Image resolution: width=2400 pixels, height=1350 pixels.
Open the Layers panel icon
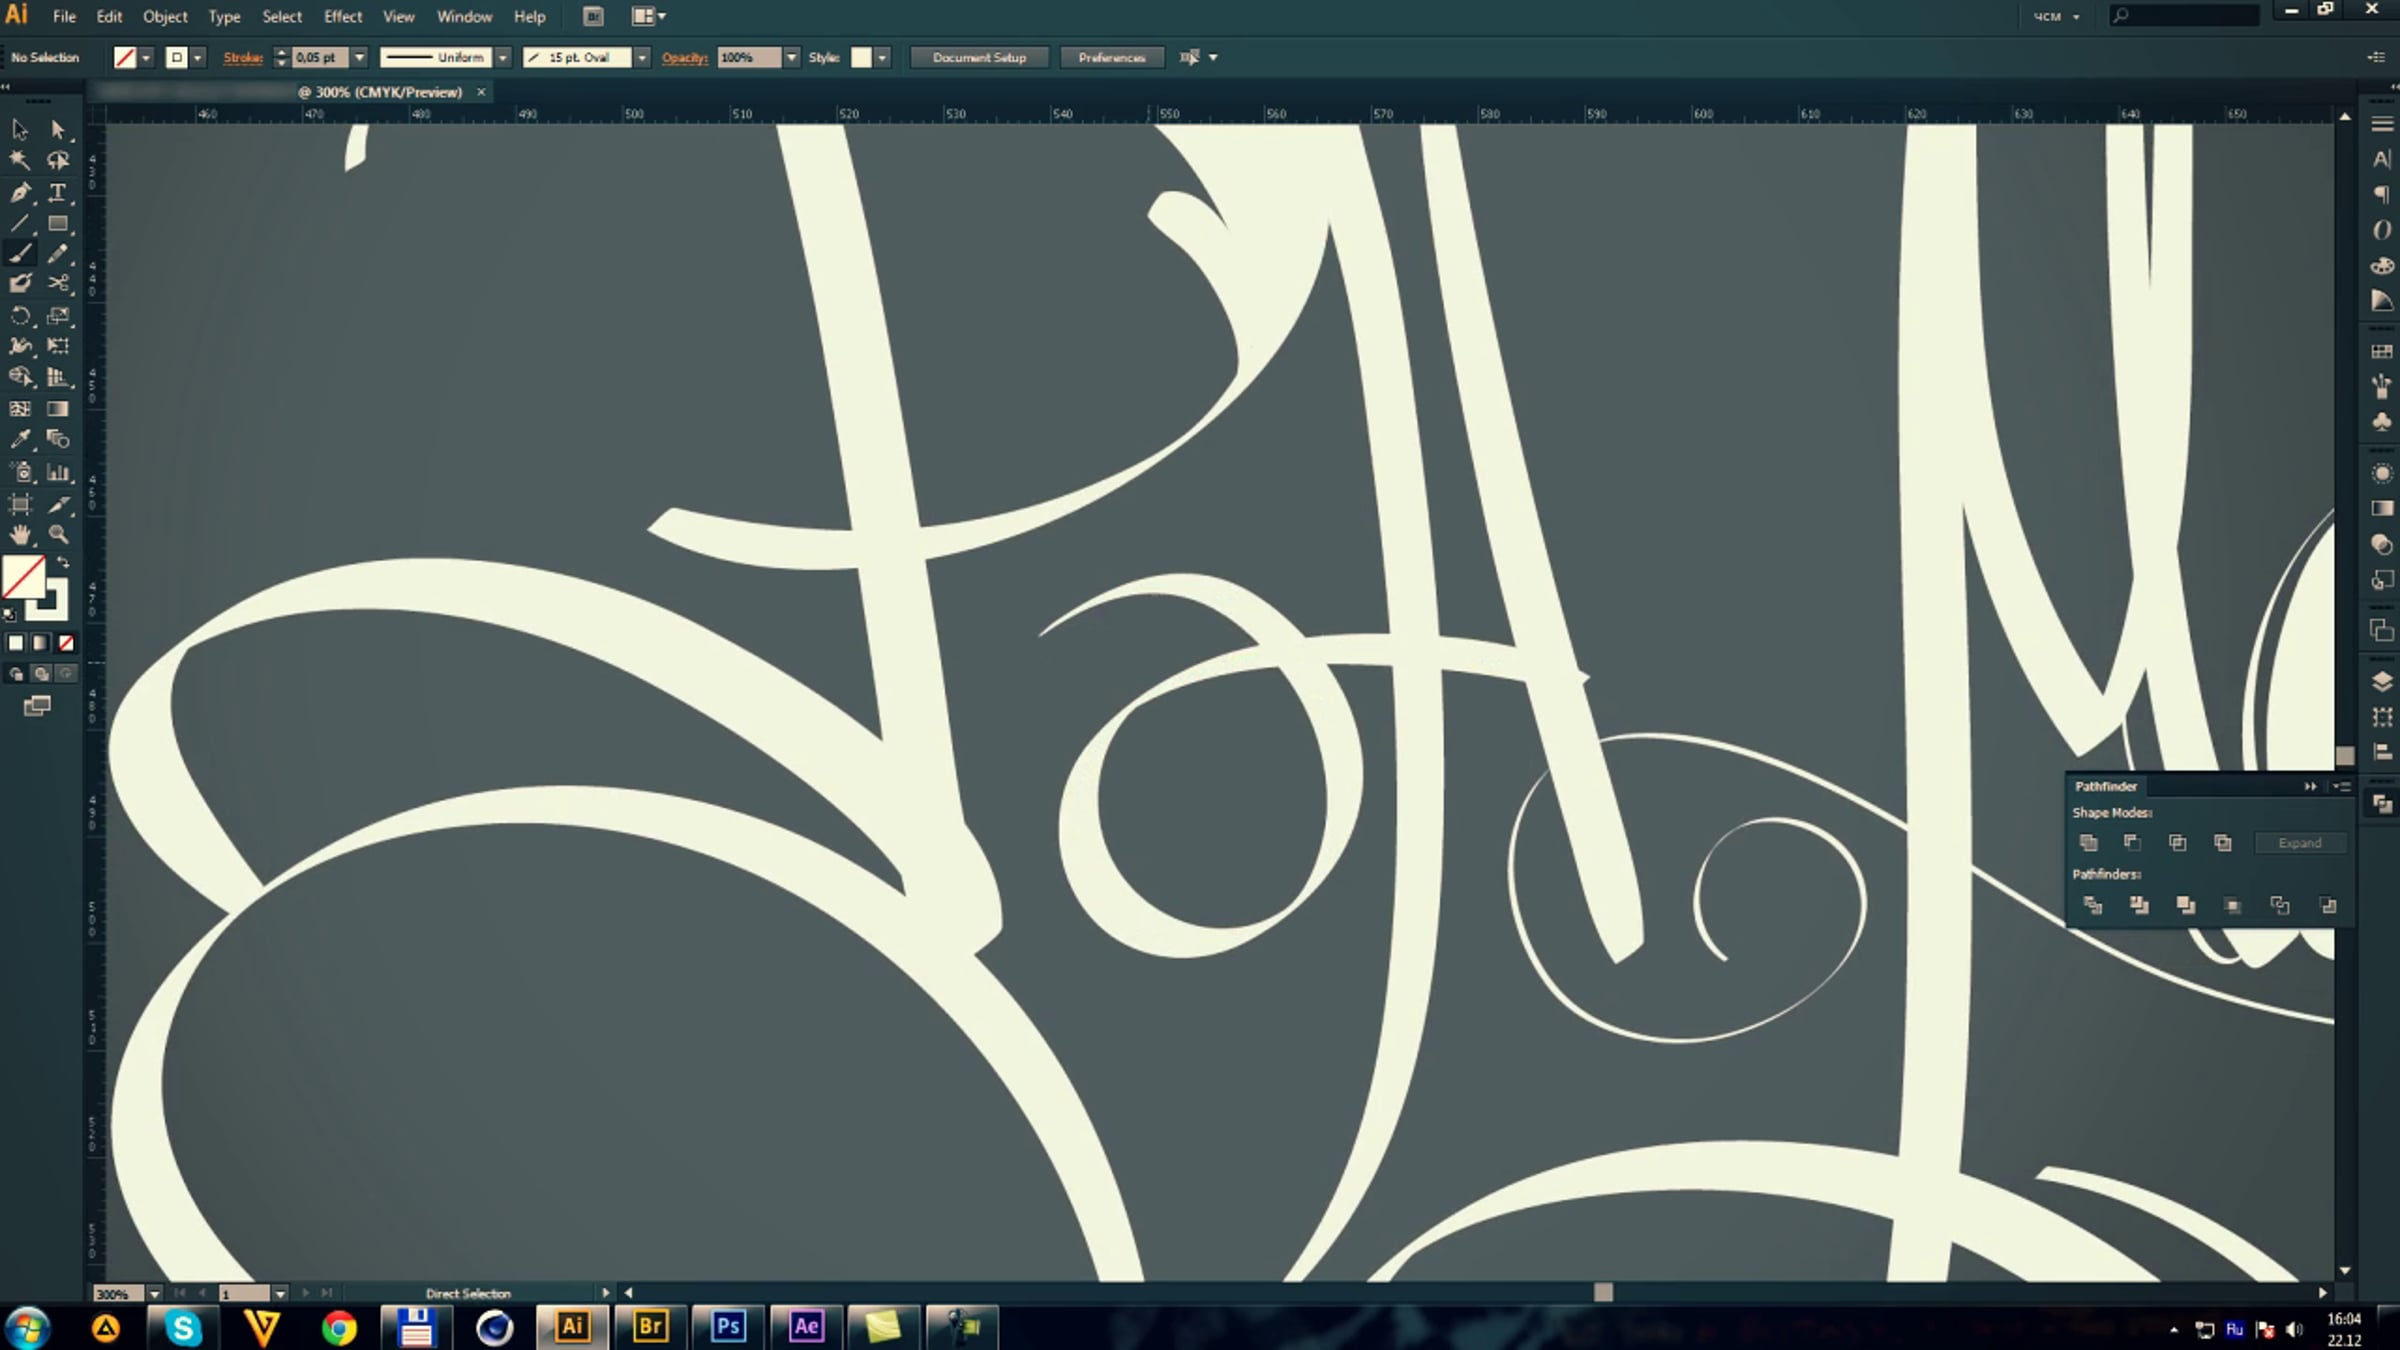coord(2382,681)
